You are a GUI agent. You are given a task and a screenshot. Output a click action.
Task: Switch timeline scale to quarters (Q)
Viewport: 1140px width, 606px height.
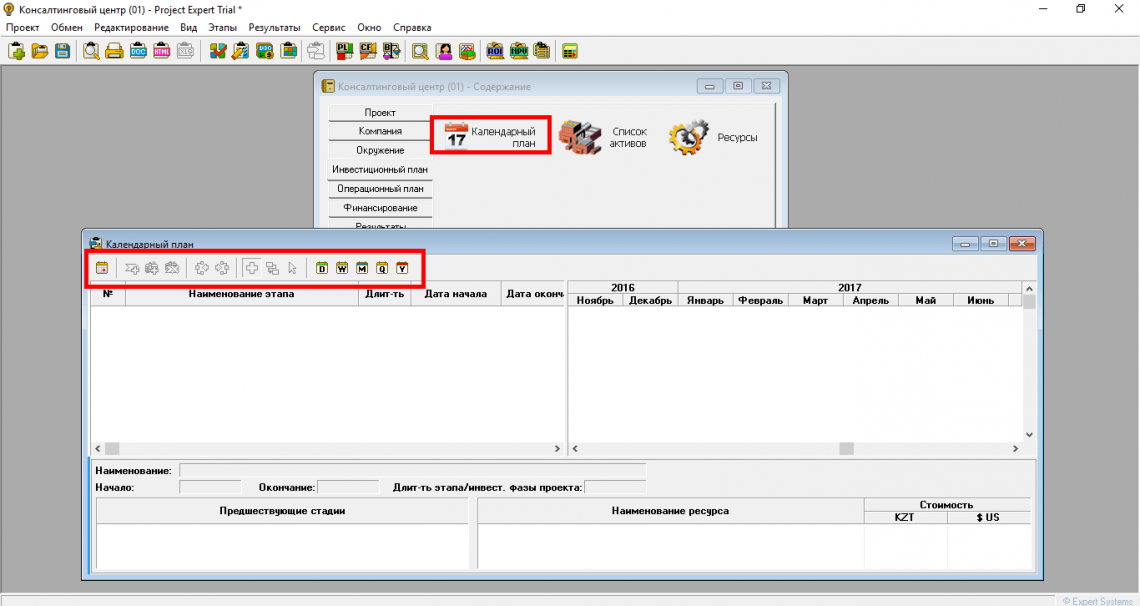[x=382, y=268]
